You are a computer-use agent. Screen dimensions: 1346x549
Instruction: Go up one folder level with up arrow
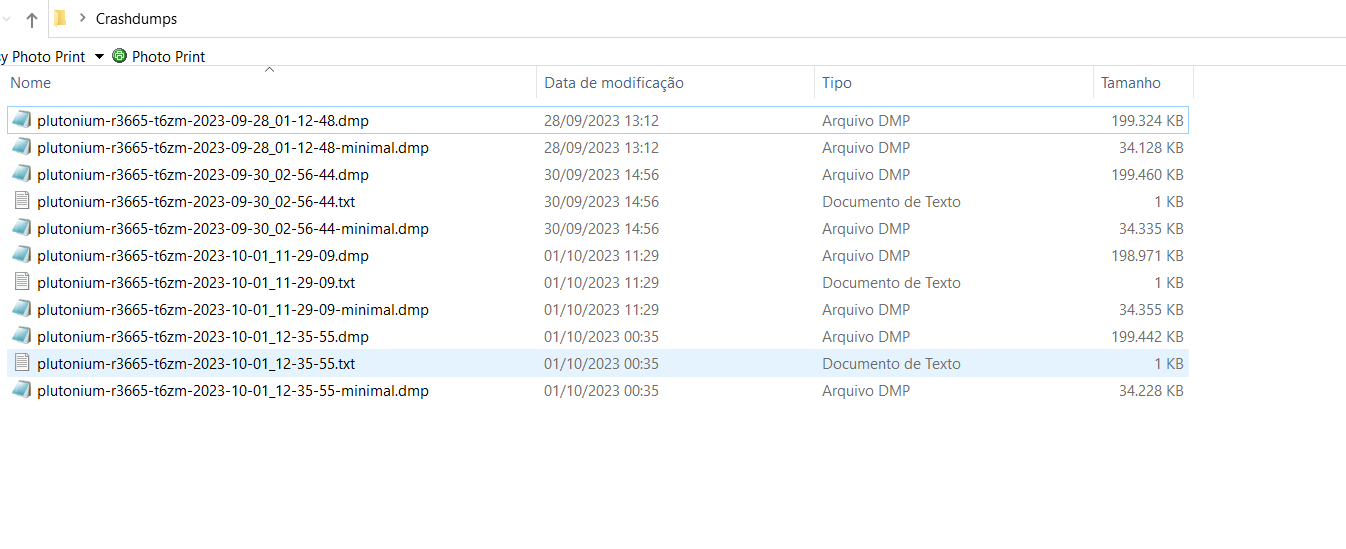click(32, 19)
